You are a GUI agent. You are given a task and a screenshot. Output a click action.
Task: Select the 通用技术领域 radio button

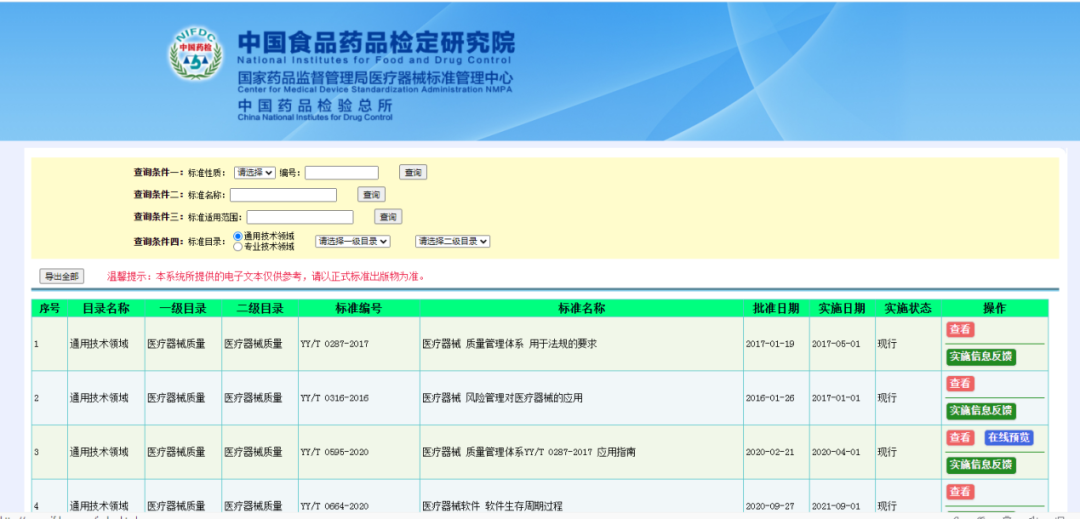click(238, 236)
